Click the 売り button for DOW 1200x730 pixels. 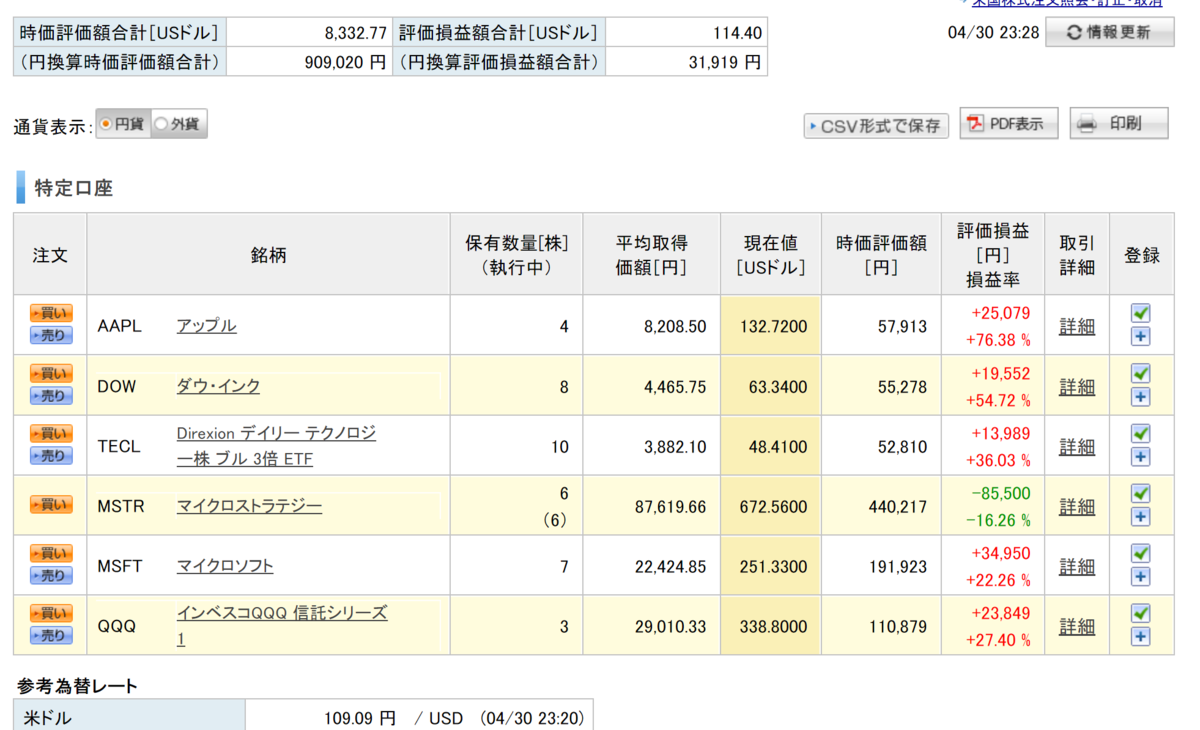click(x=51, y=396)
